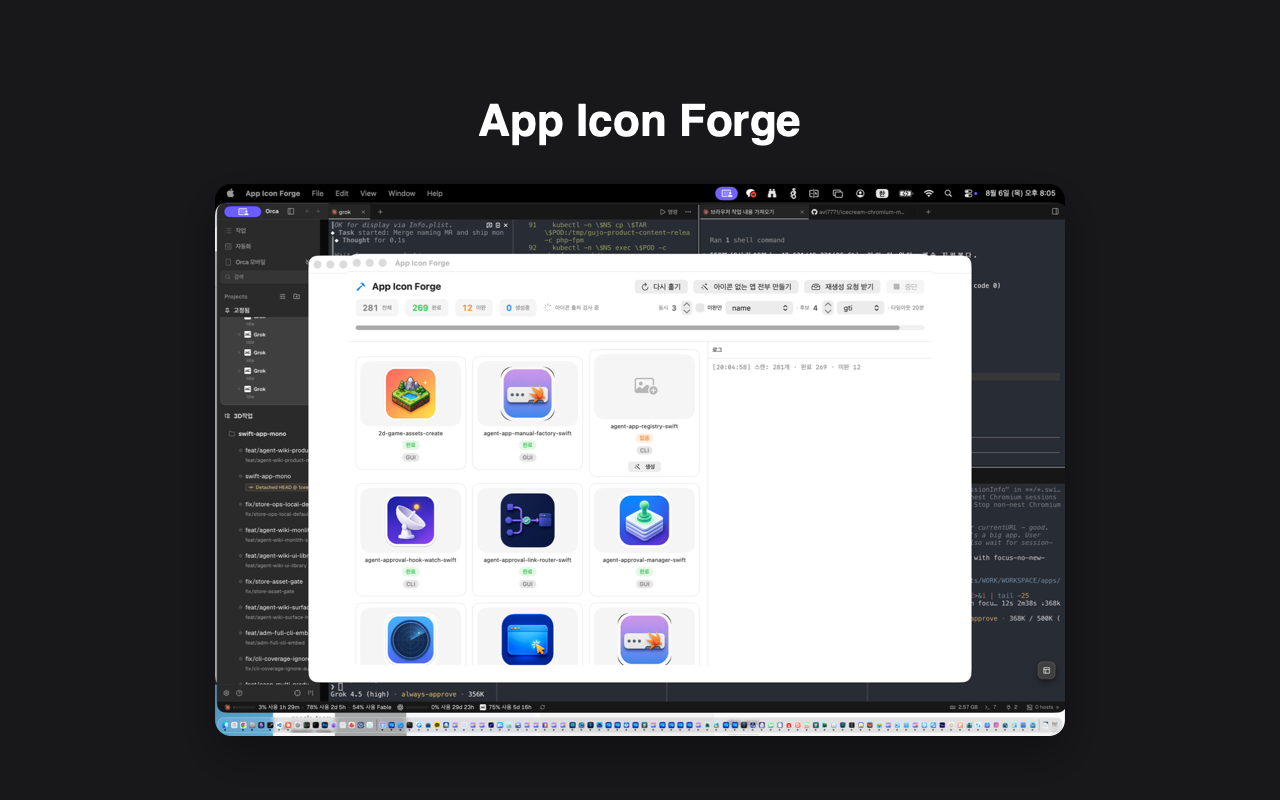Click the agent-app-registry-swift empty image placeholder
Image resolution: width=1280 pixels, height=800 pixels.
coord(645,386)
